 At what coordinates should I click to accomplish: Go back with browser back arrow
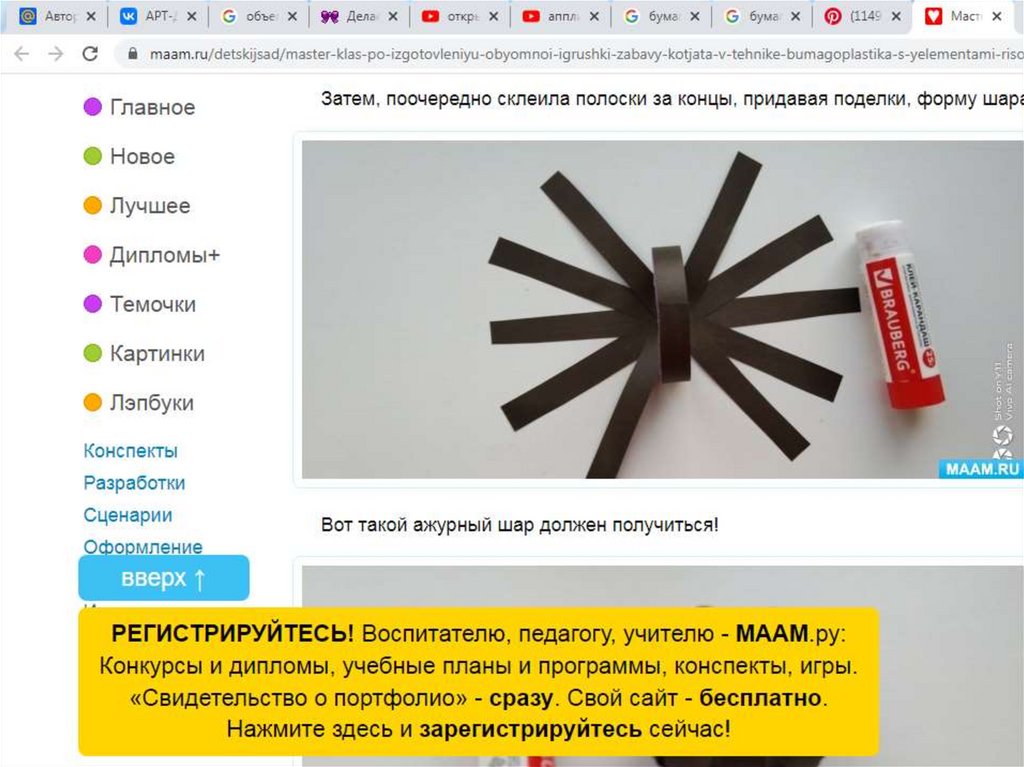[22, 54]
